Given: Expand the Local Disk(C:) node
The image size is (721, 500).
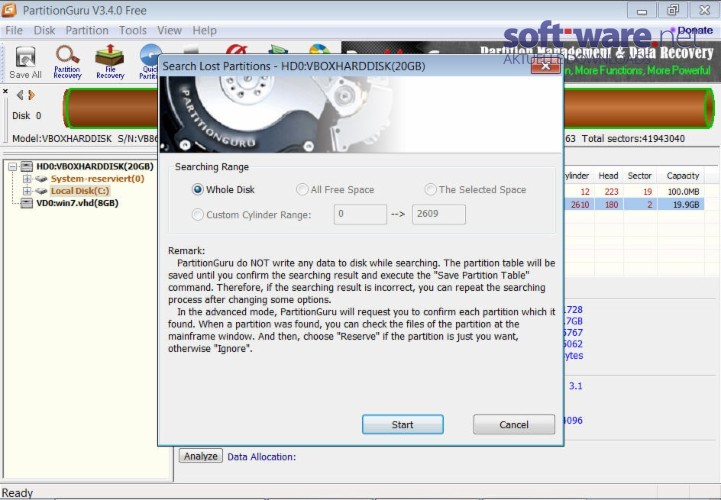Looking at the screenshot, I should click(27, 190).
